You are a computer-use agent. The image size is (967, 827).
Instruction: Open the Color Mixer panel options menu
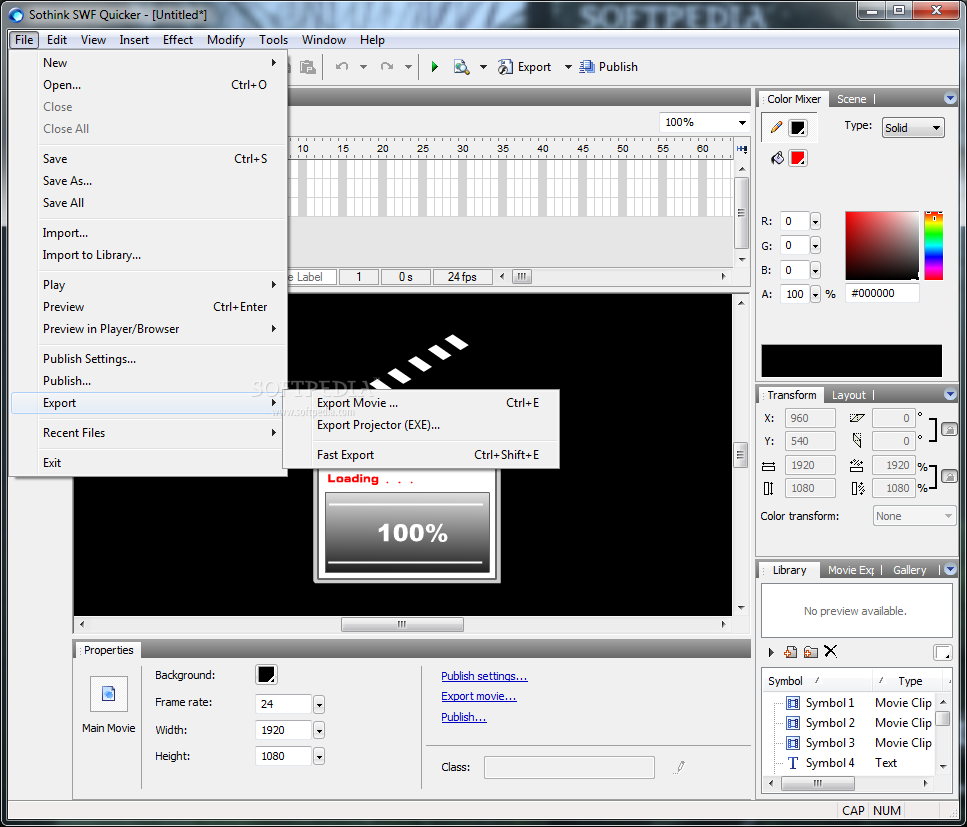pos(950,98)
